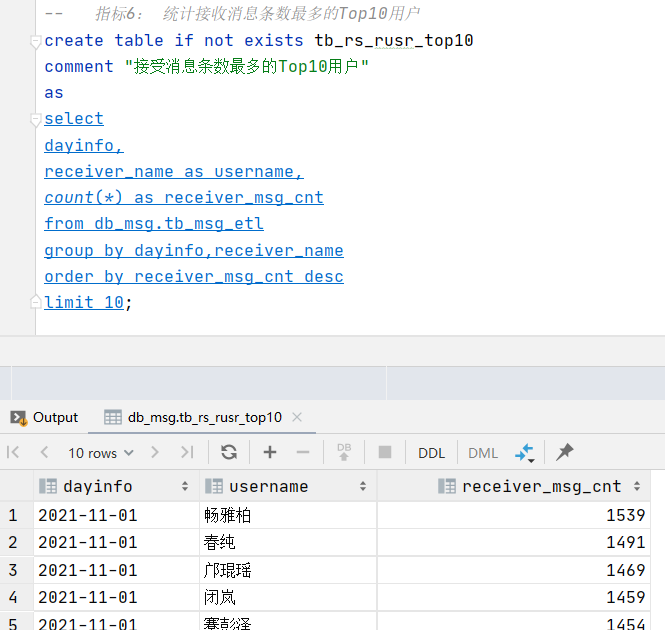This screenshot has height=630, width=665.
Task: Close the db_msg.tb_rs_rusr_top10 tab
Action: pos(297,417)
